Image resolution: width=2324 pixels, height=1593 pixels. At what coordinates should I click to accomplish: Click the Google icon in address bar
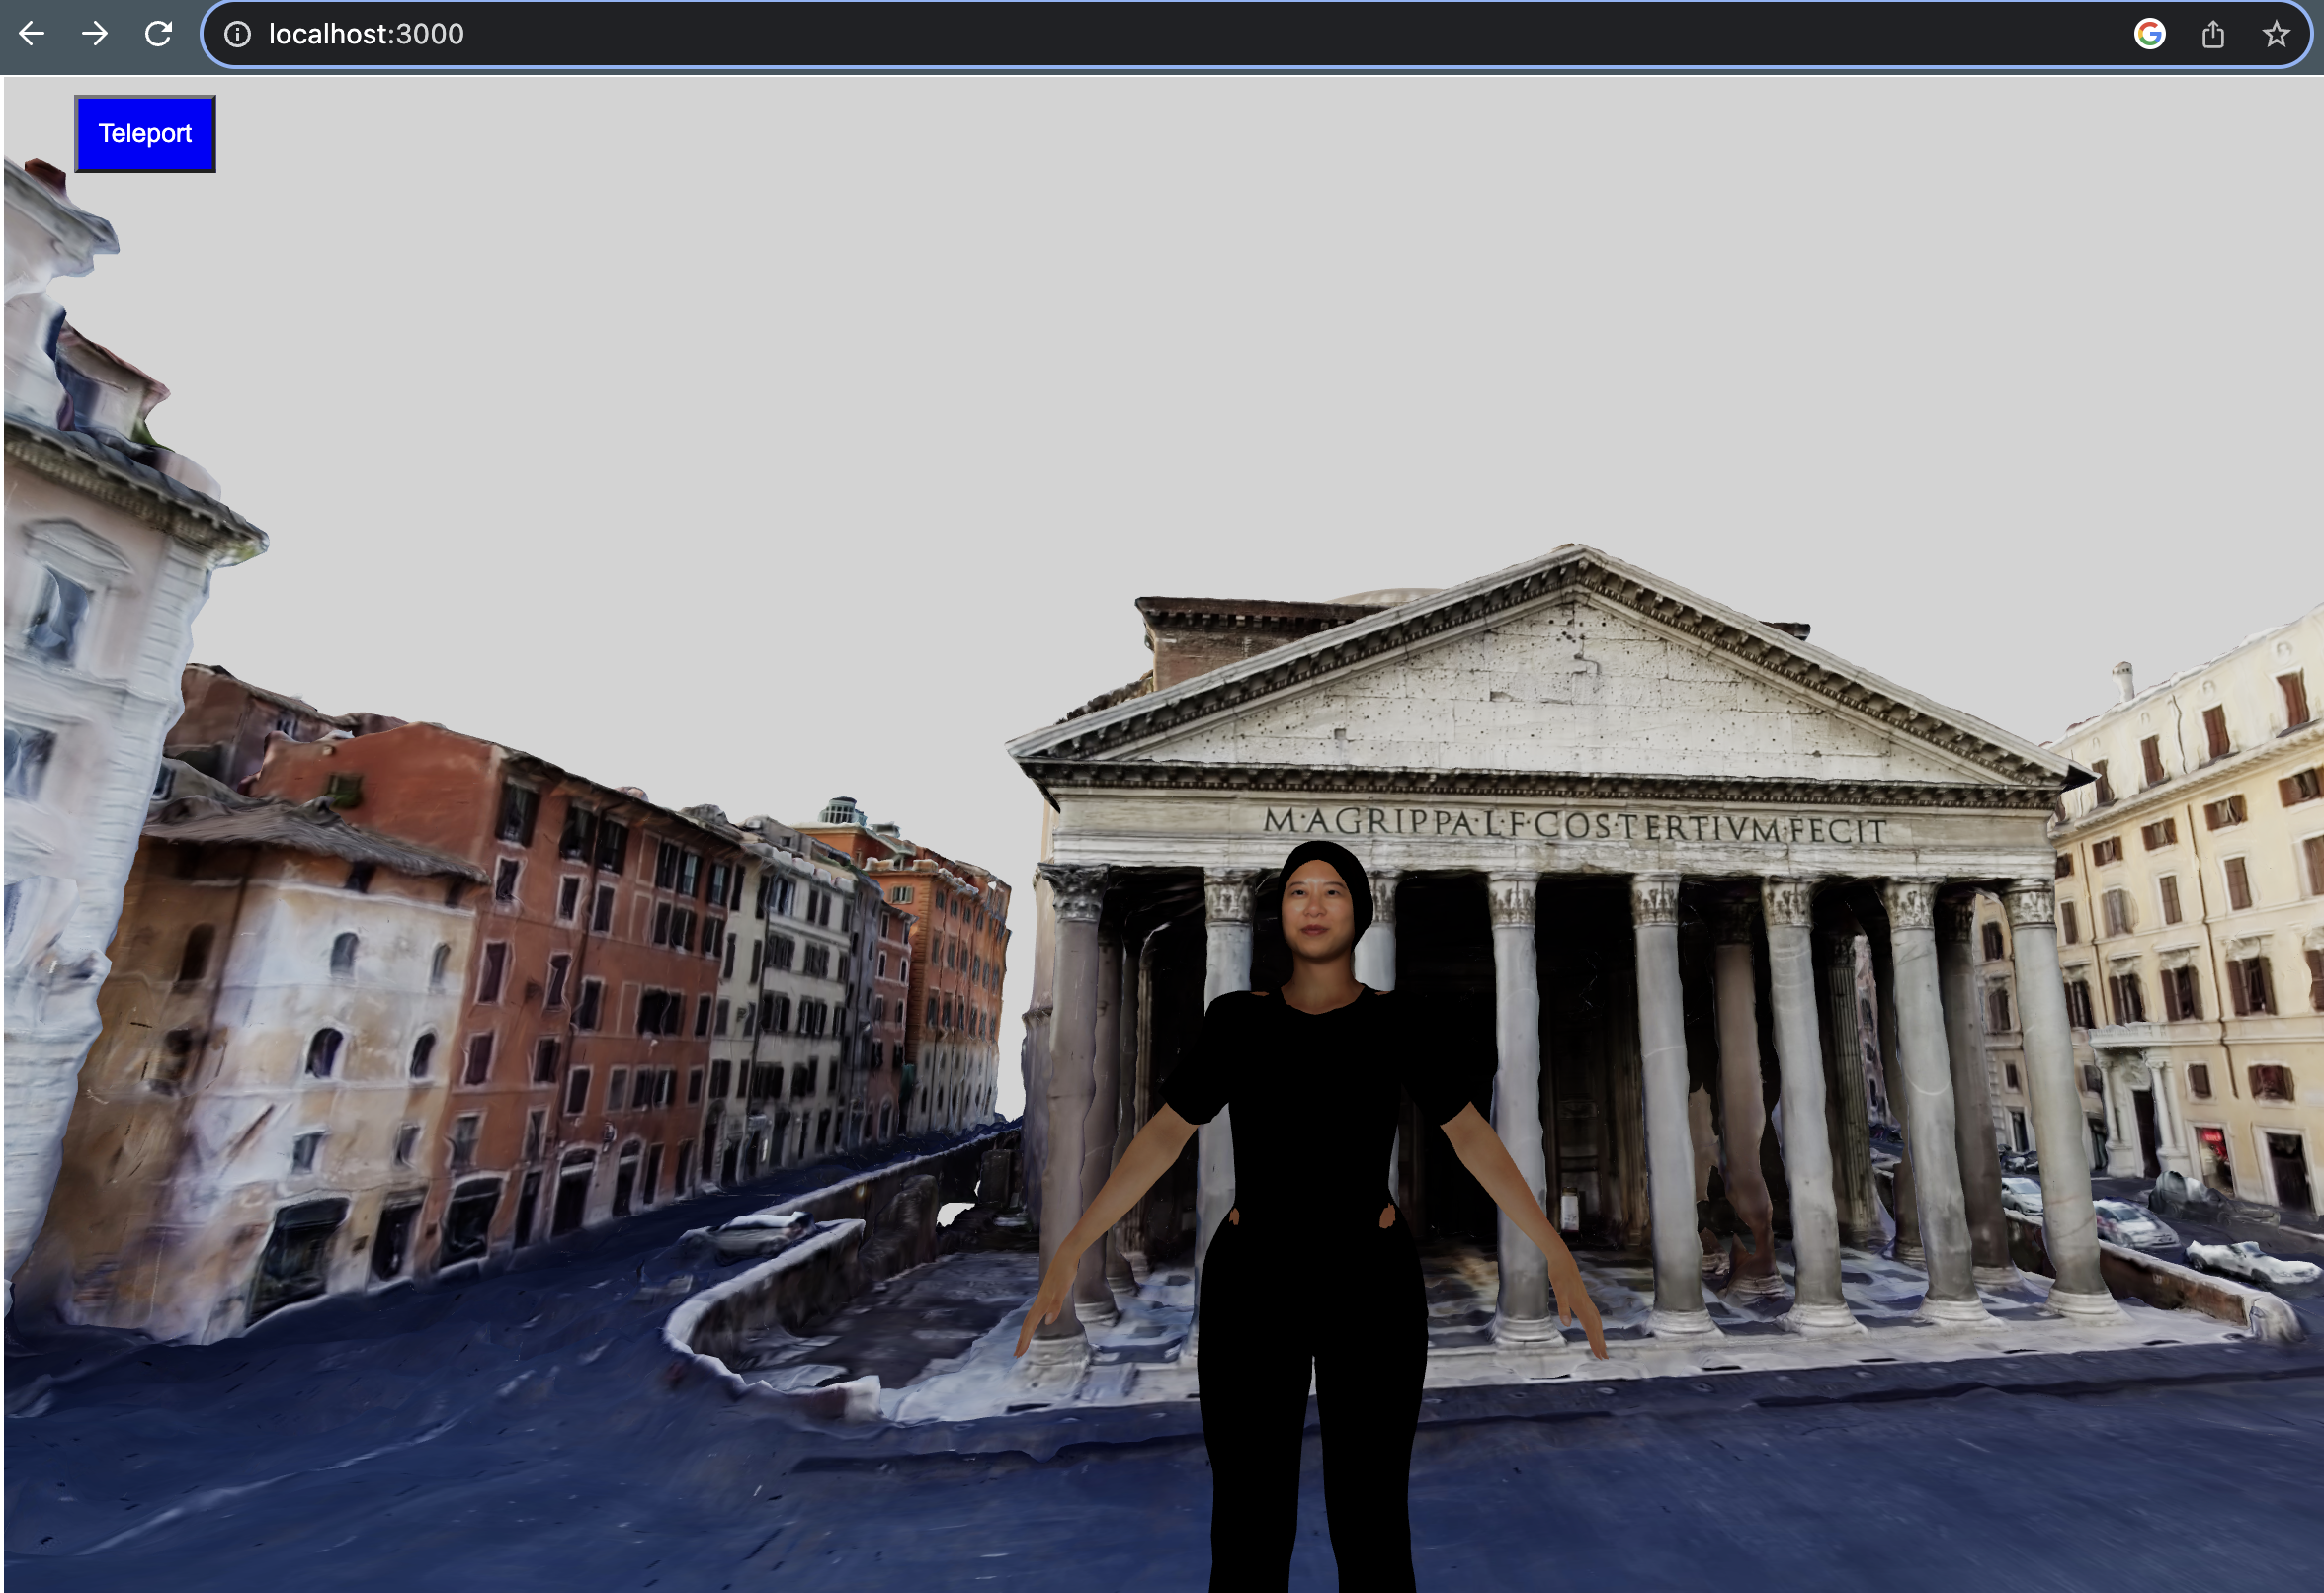pyautogui.click(x=2149, y=34)
